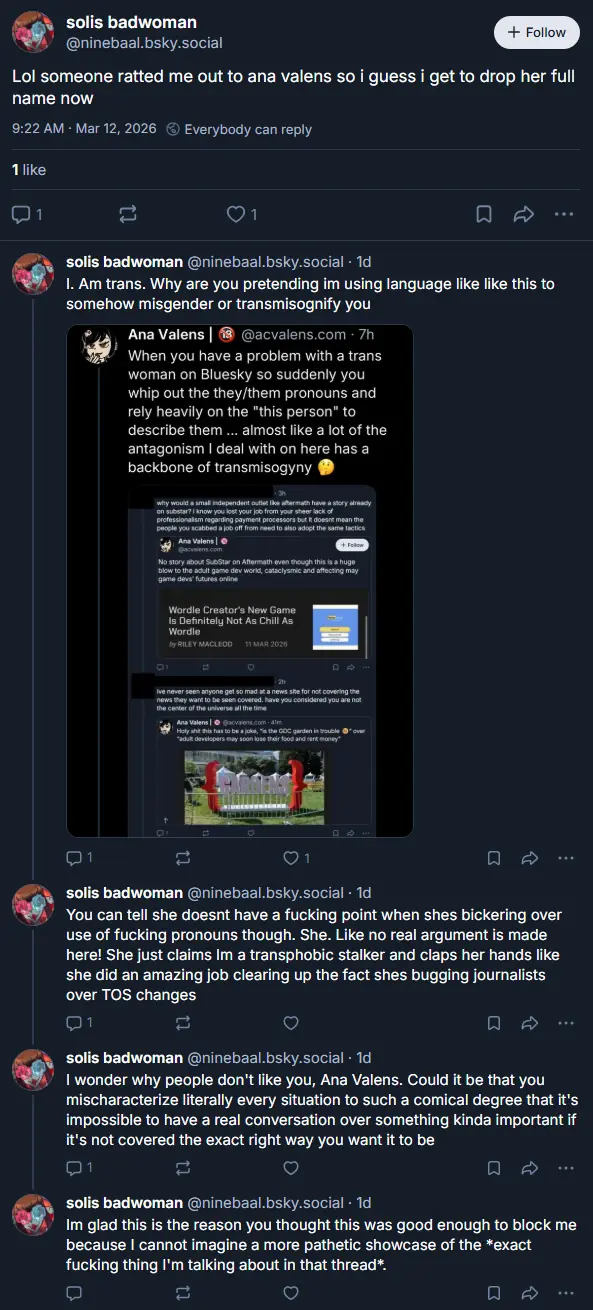Open more options on "I. Am trans" reply
Screen dimensions: 593x1310
tap(566, 858)
